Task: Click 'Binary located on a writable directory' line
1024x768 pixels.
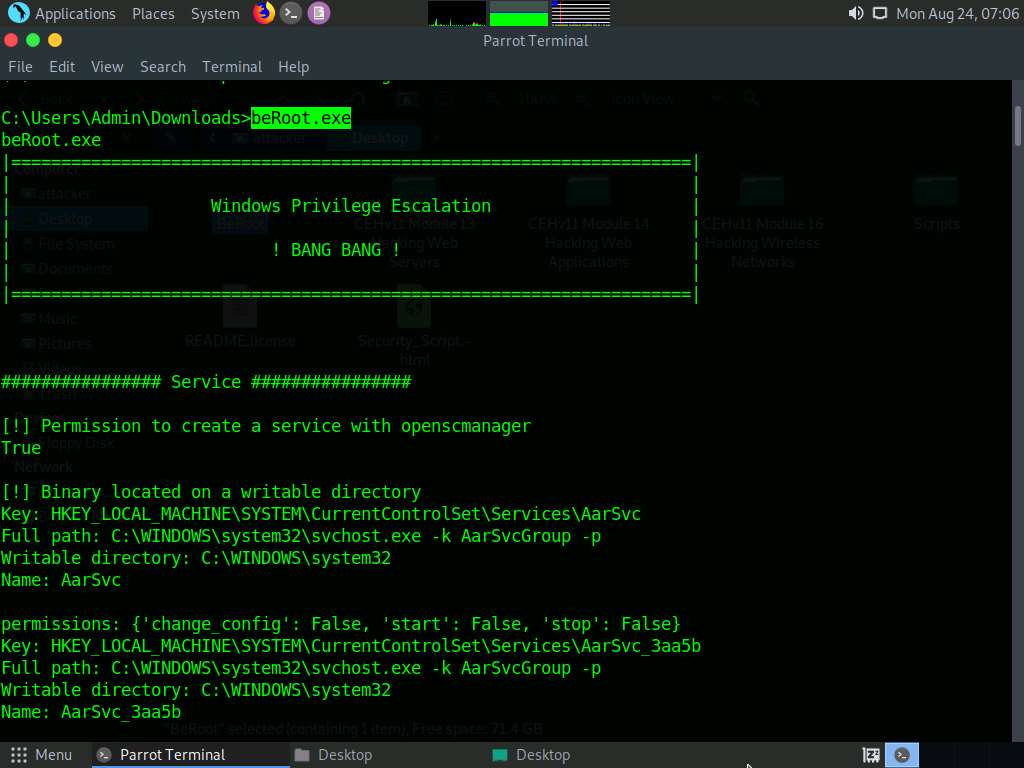Action: tap(211, 492)
